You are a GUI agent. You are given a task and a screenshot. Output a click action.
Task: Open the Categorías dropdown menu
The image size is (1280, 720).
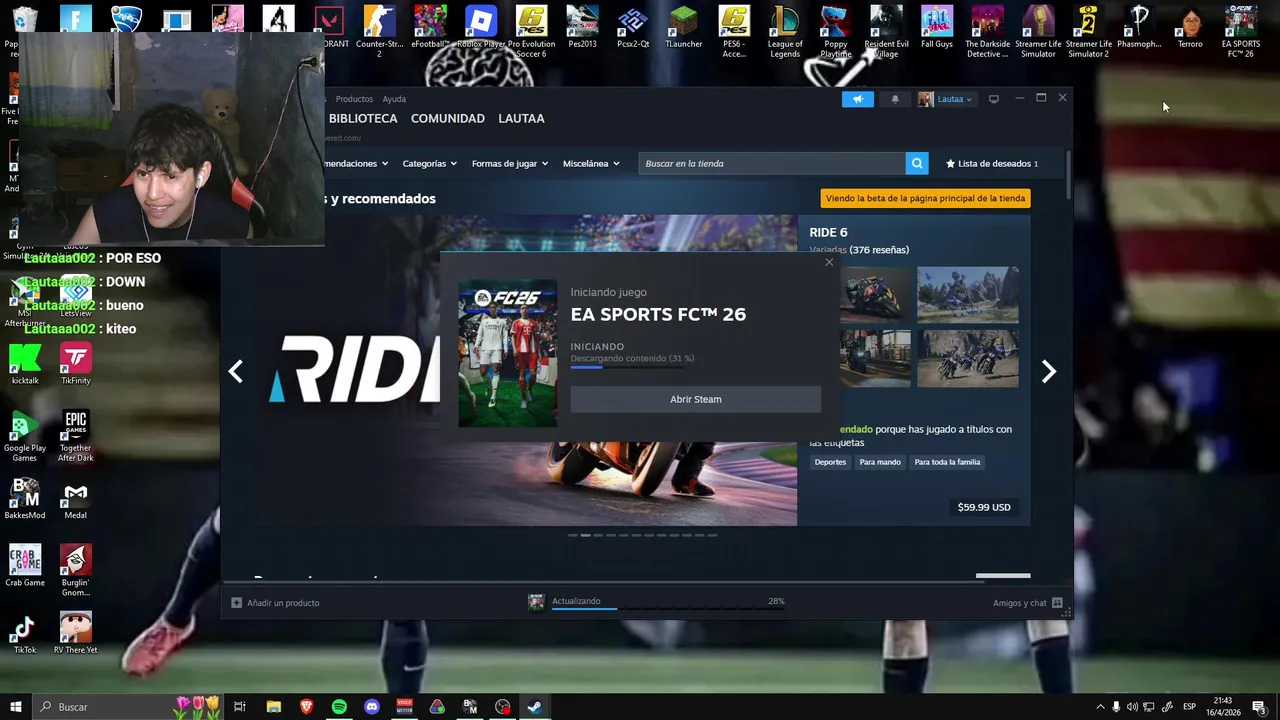click(429, 163)
